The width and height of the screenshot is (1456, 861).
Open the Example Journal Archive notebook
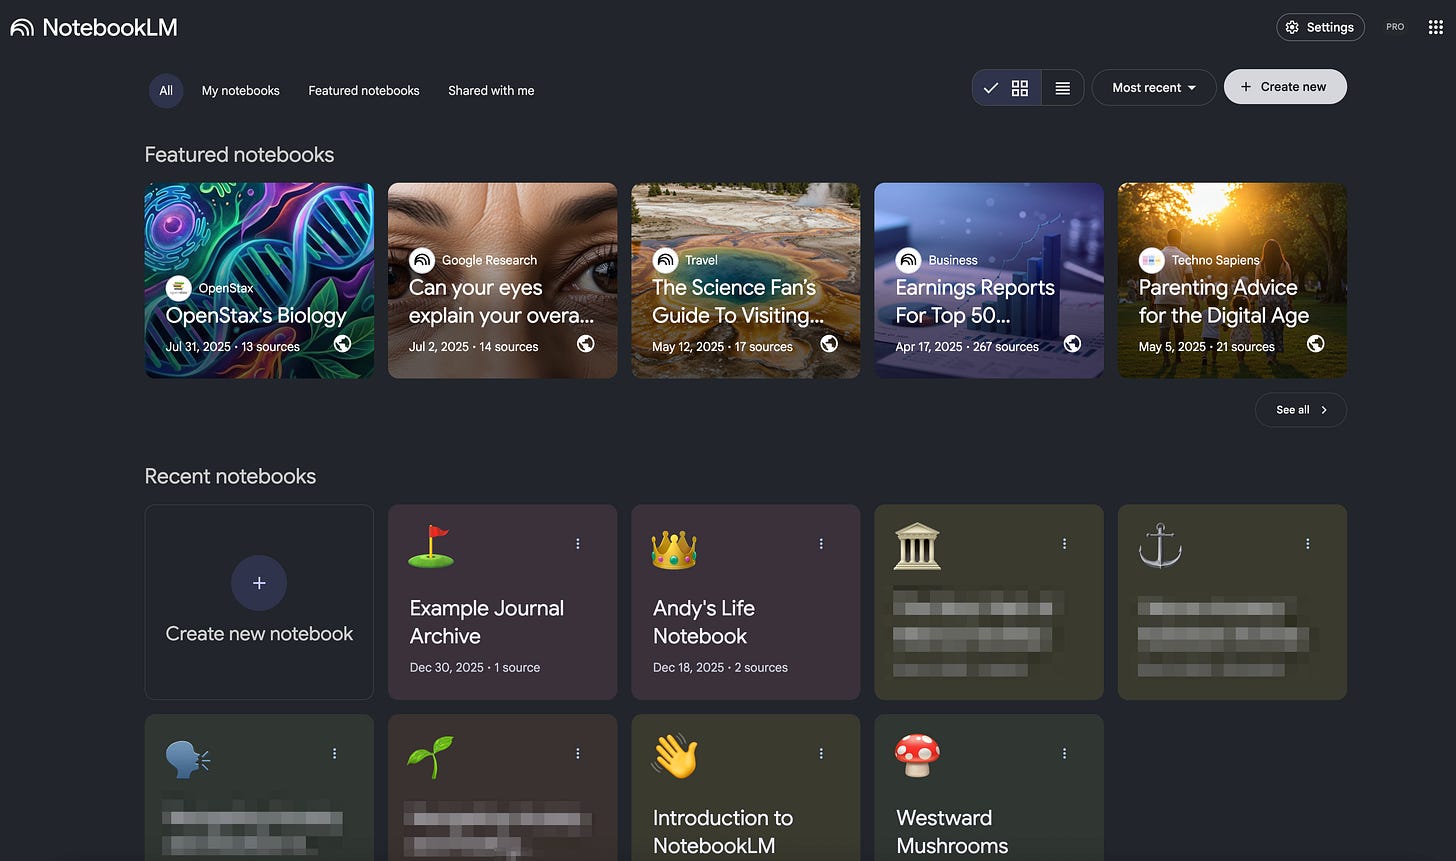click(x=502, y=602)
